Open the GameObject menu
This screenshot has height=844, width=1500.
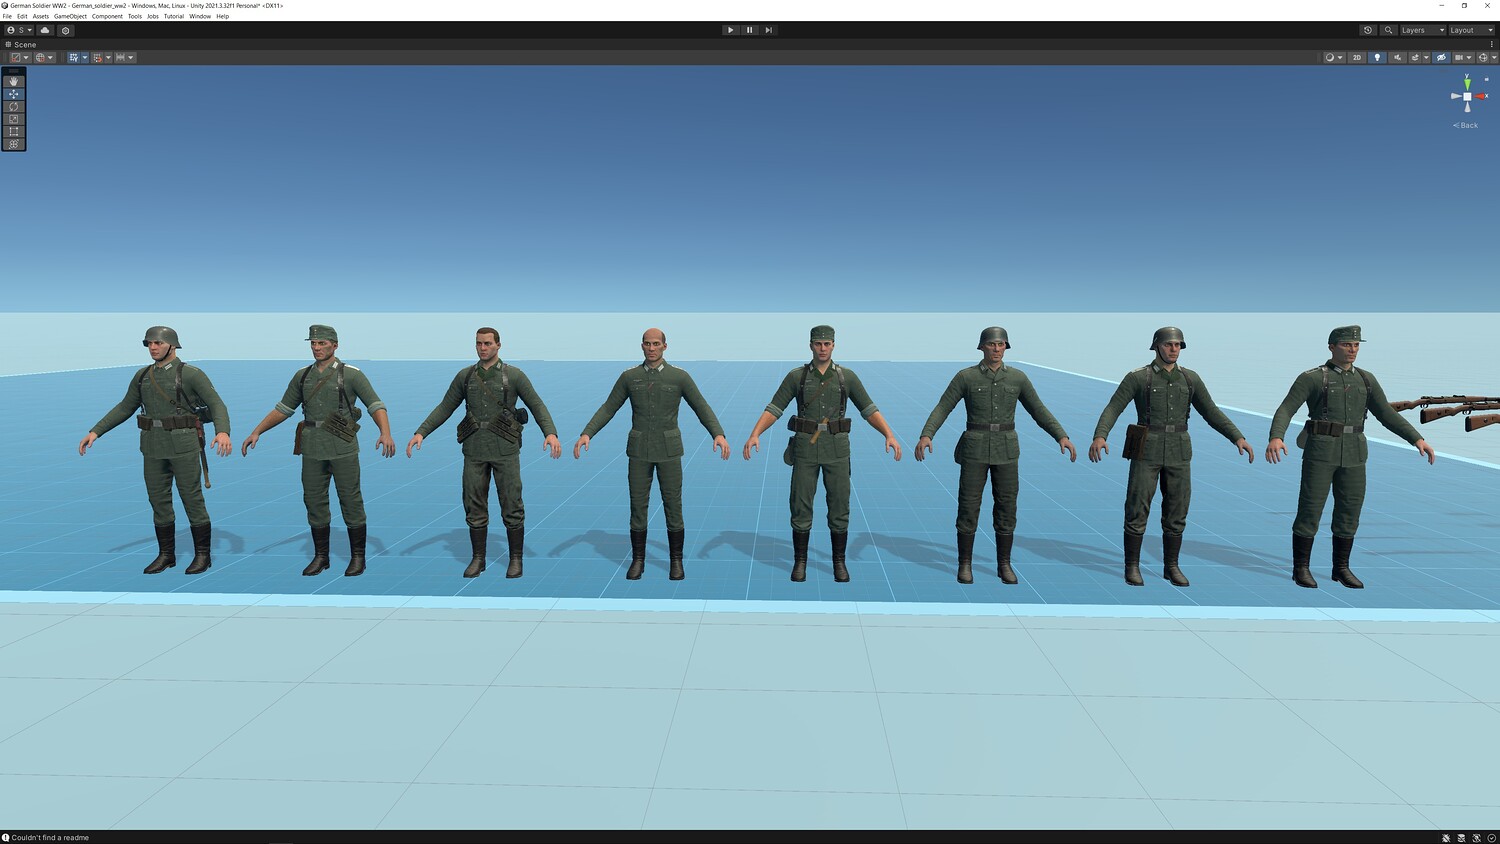coord(70,16)
